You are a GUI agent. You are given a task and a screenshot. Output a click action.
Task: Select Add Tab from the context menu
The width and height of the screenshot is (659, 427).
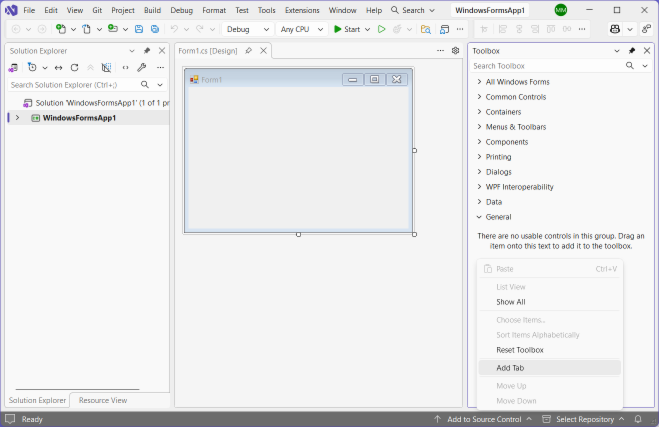click(549, 368)
